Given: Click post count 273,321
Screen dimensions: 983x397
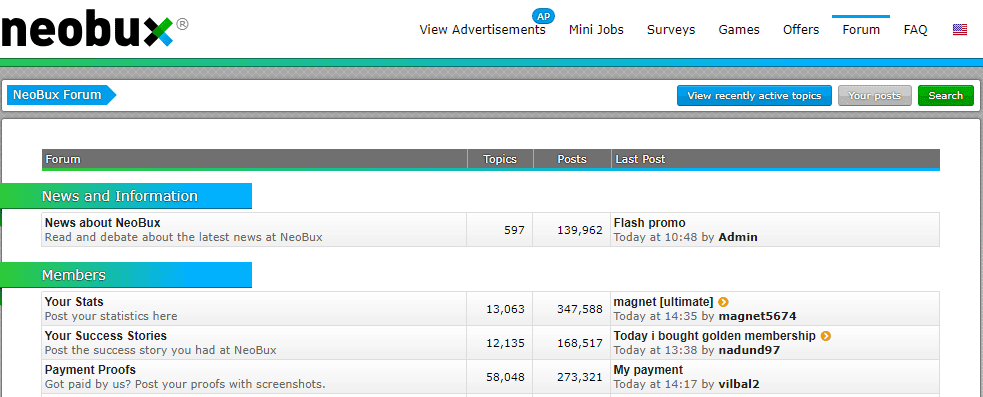Looking at the screenshot, I should pos(580,377).
